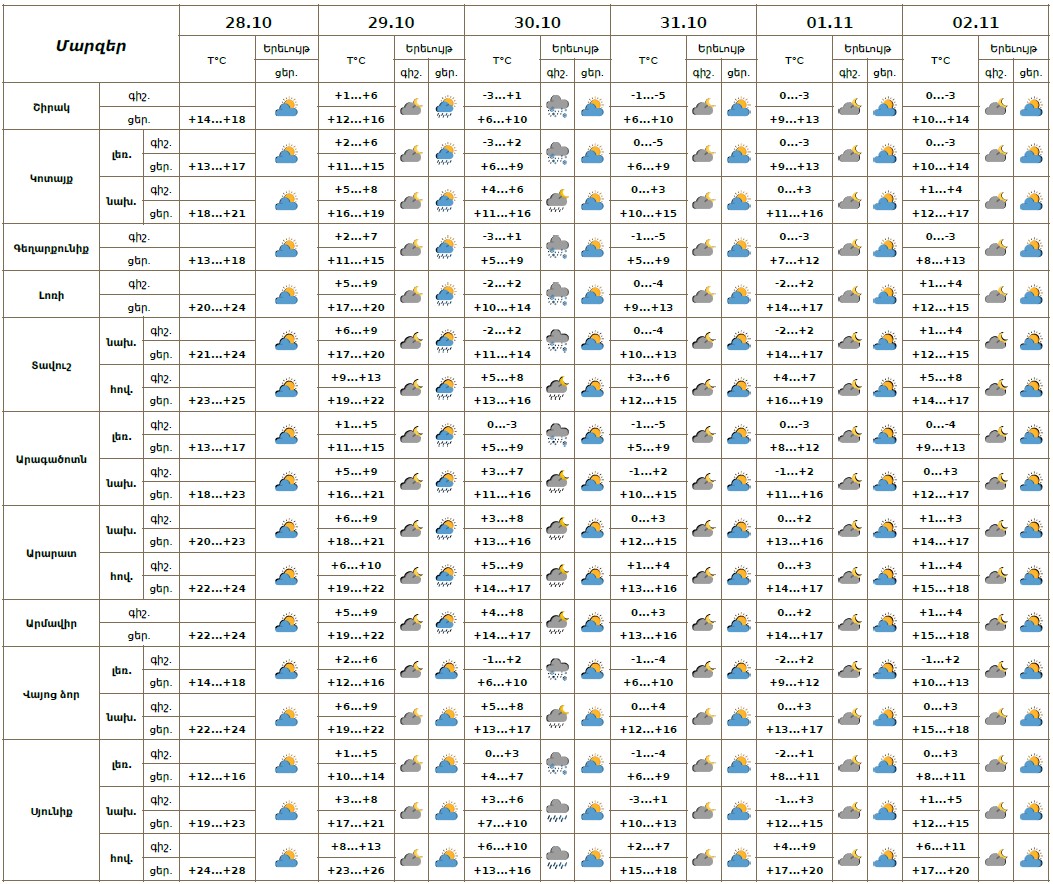
Task: Click the Վայոց ձոր region label
Action: point(51,694)
